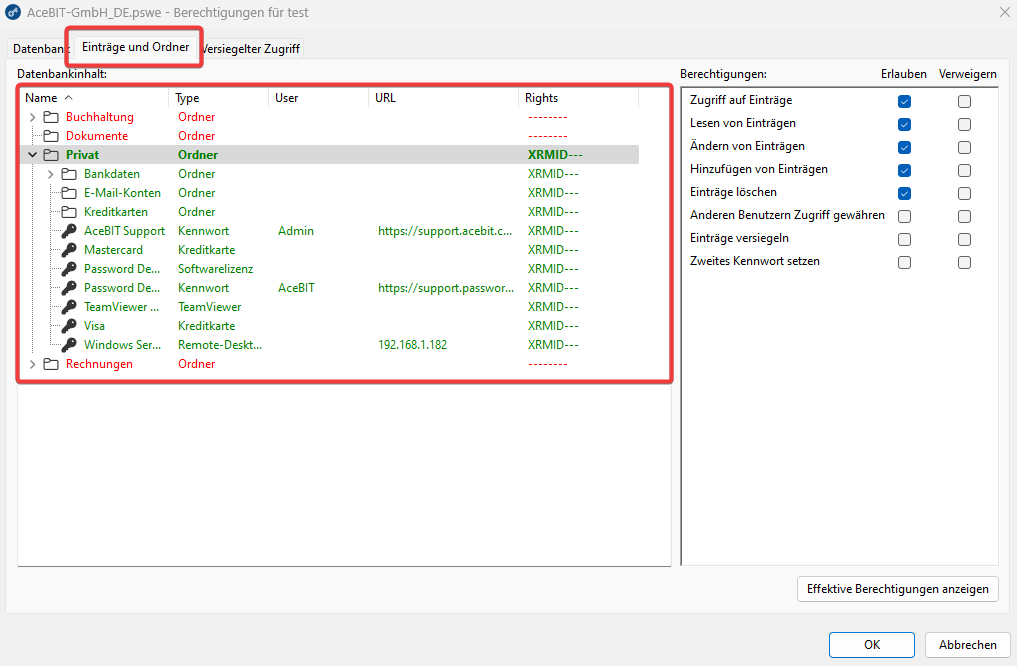Close the Berechtigungen dialog window
Viewport: 1017px width, 666px height.
click(1005, 12)
